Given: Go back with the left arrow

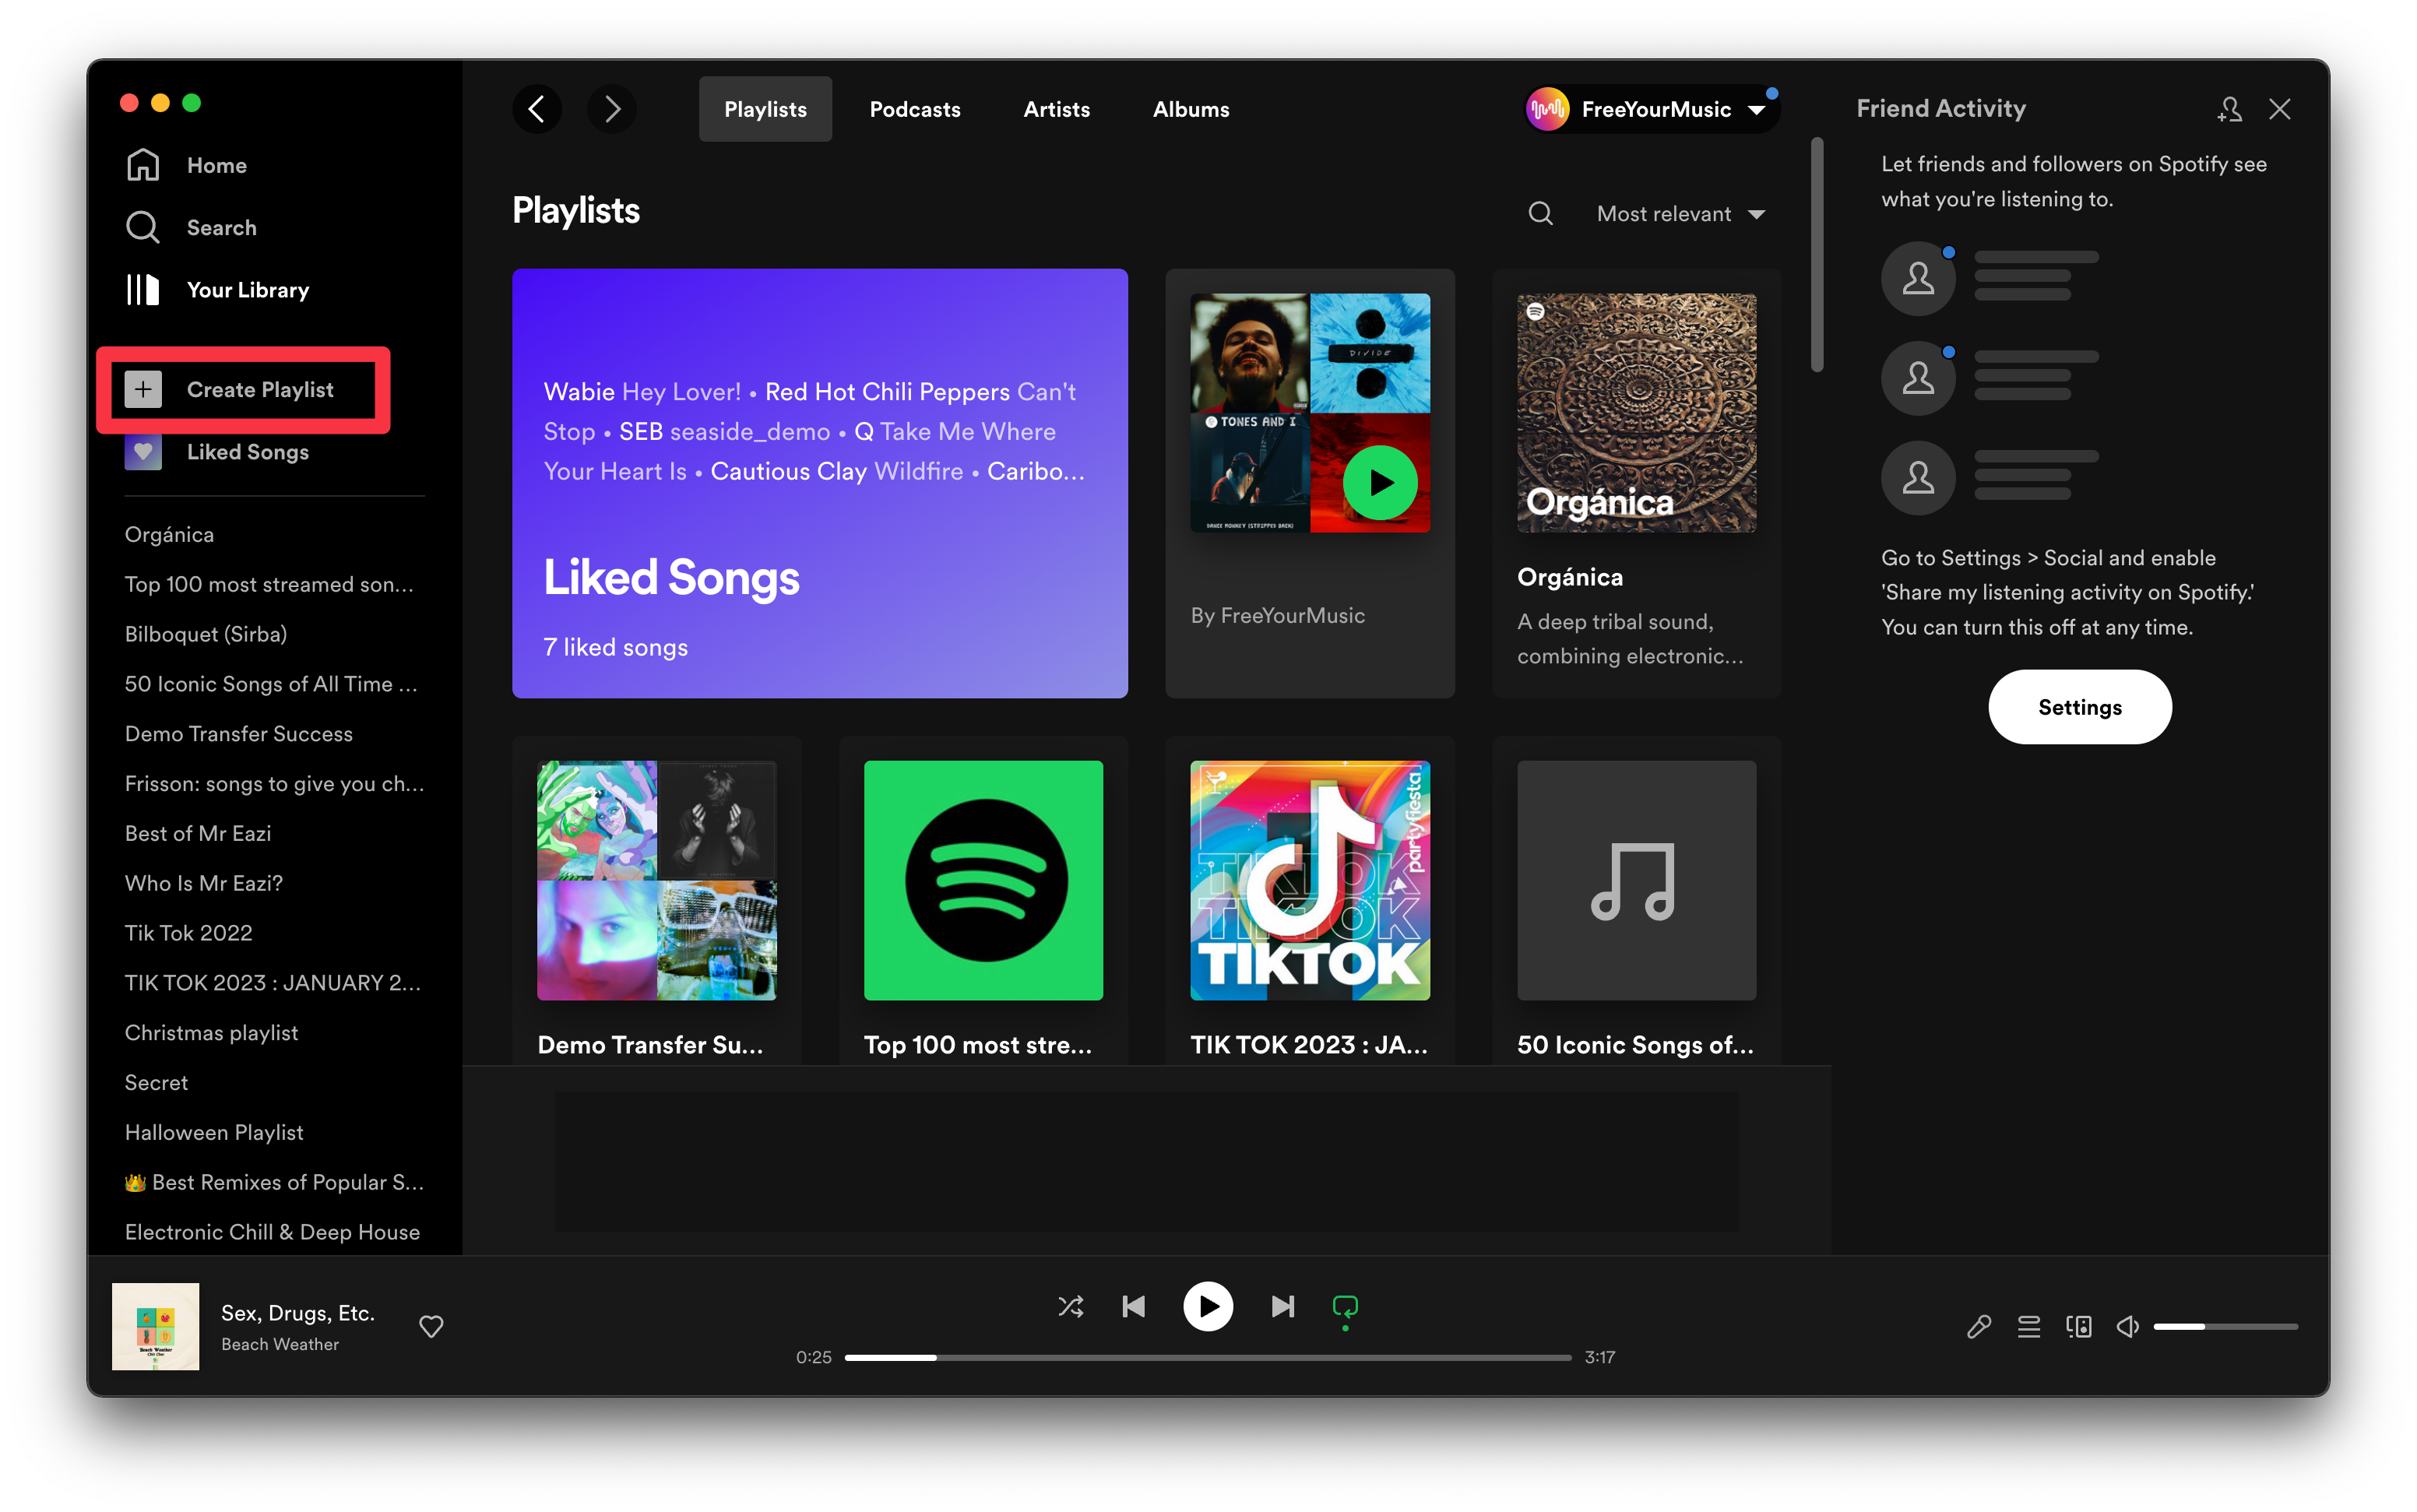Looking at the screenshot, I should (x=537, y=109).
